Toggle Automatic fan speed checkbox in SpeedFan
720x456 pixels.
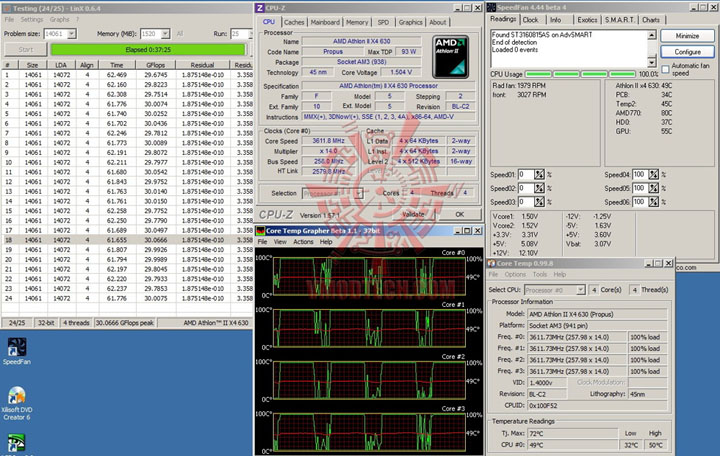pyautogui.click(x=665, y=69)
